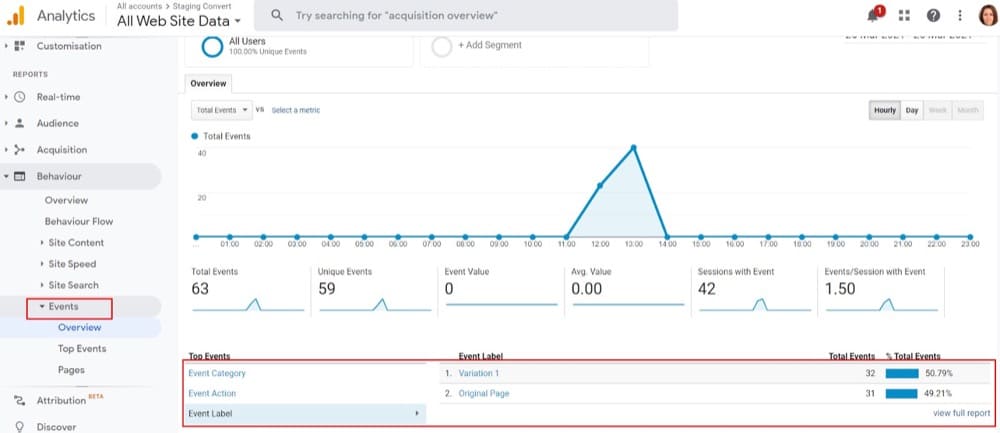This screenshot has height=433, width=1000.
Task: Click the view full report link
Action: pos(960,412)
